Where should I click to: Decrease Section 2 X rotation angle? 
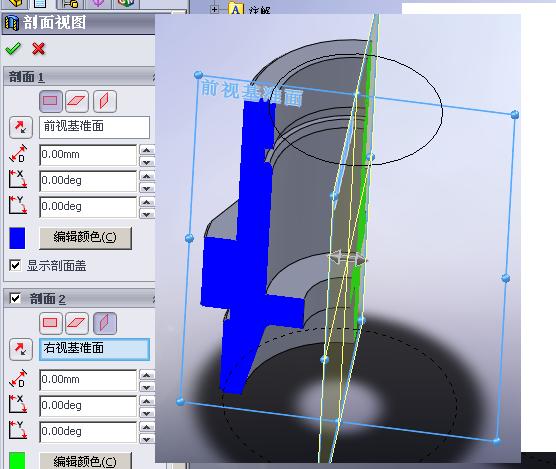click(x=147, y=413)
